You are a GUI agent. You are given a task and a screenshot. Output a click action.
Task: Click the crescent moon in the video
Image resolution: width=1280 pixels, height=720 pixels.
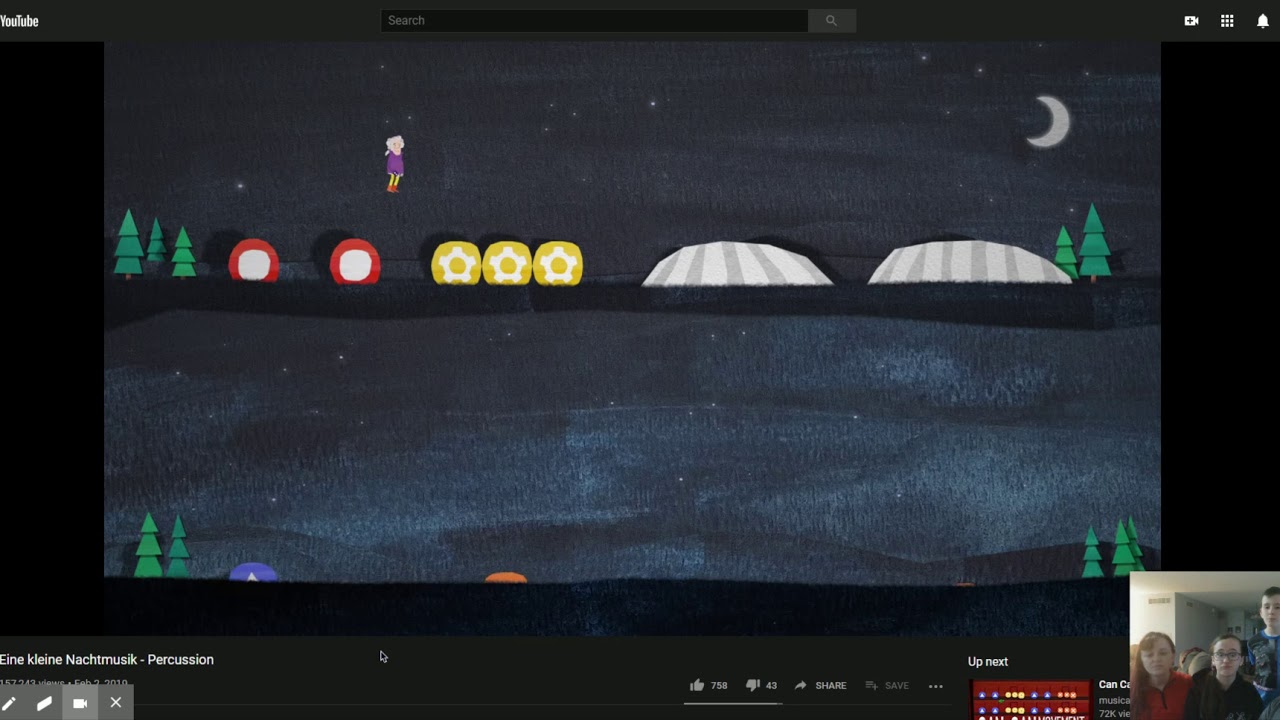click(x=1048, y=122)
